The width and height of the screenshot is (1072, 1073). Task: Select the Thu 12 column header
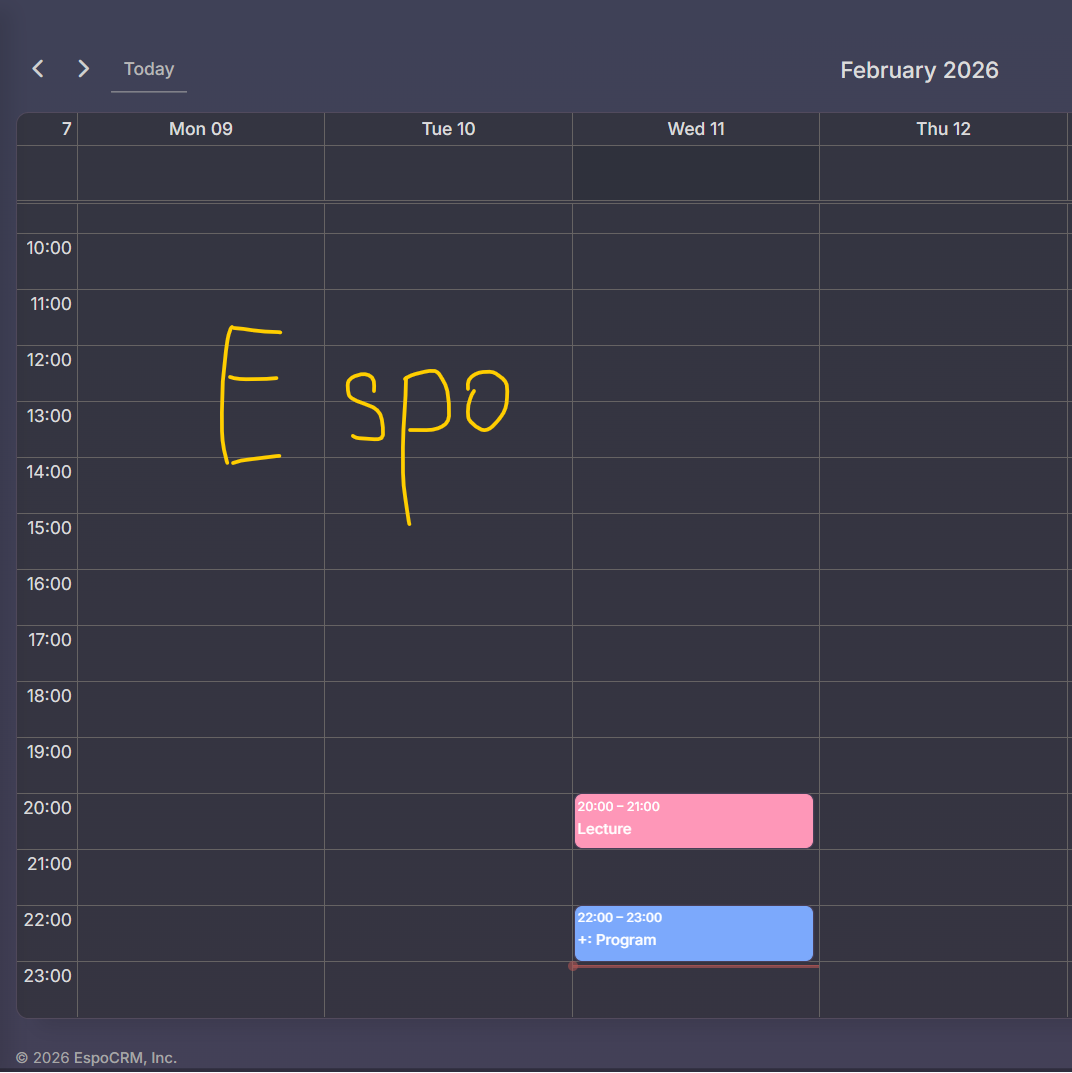(943, 129)
